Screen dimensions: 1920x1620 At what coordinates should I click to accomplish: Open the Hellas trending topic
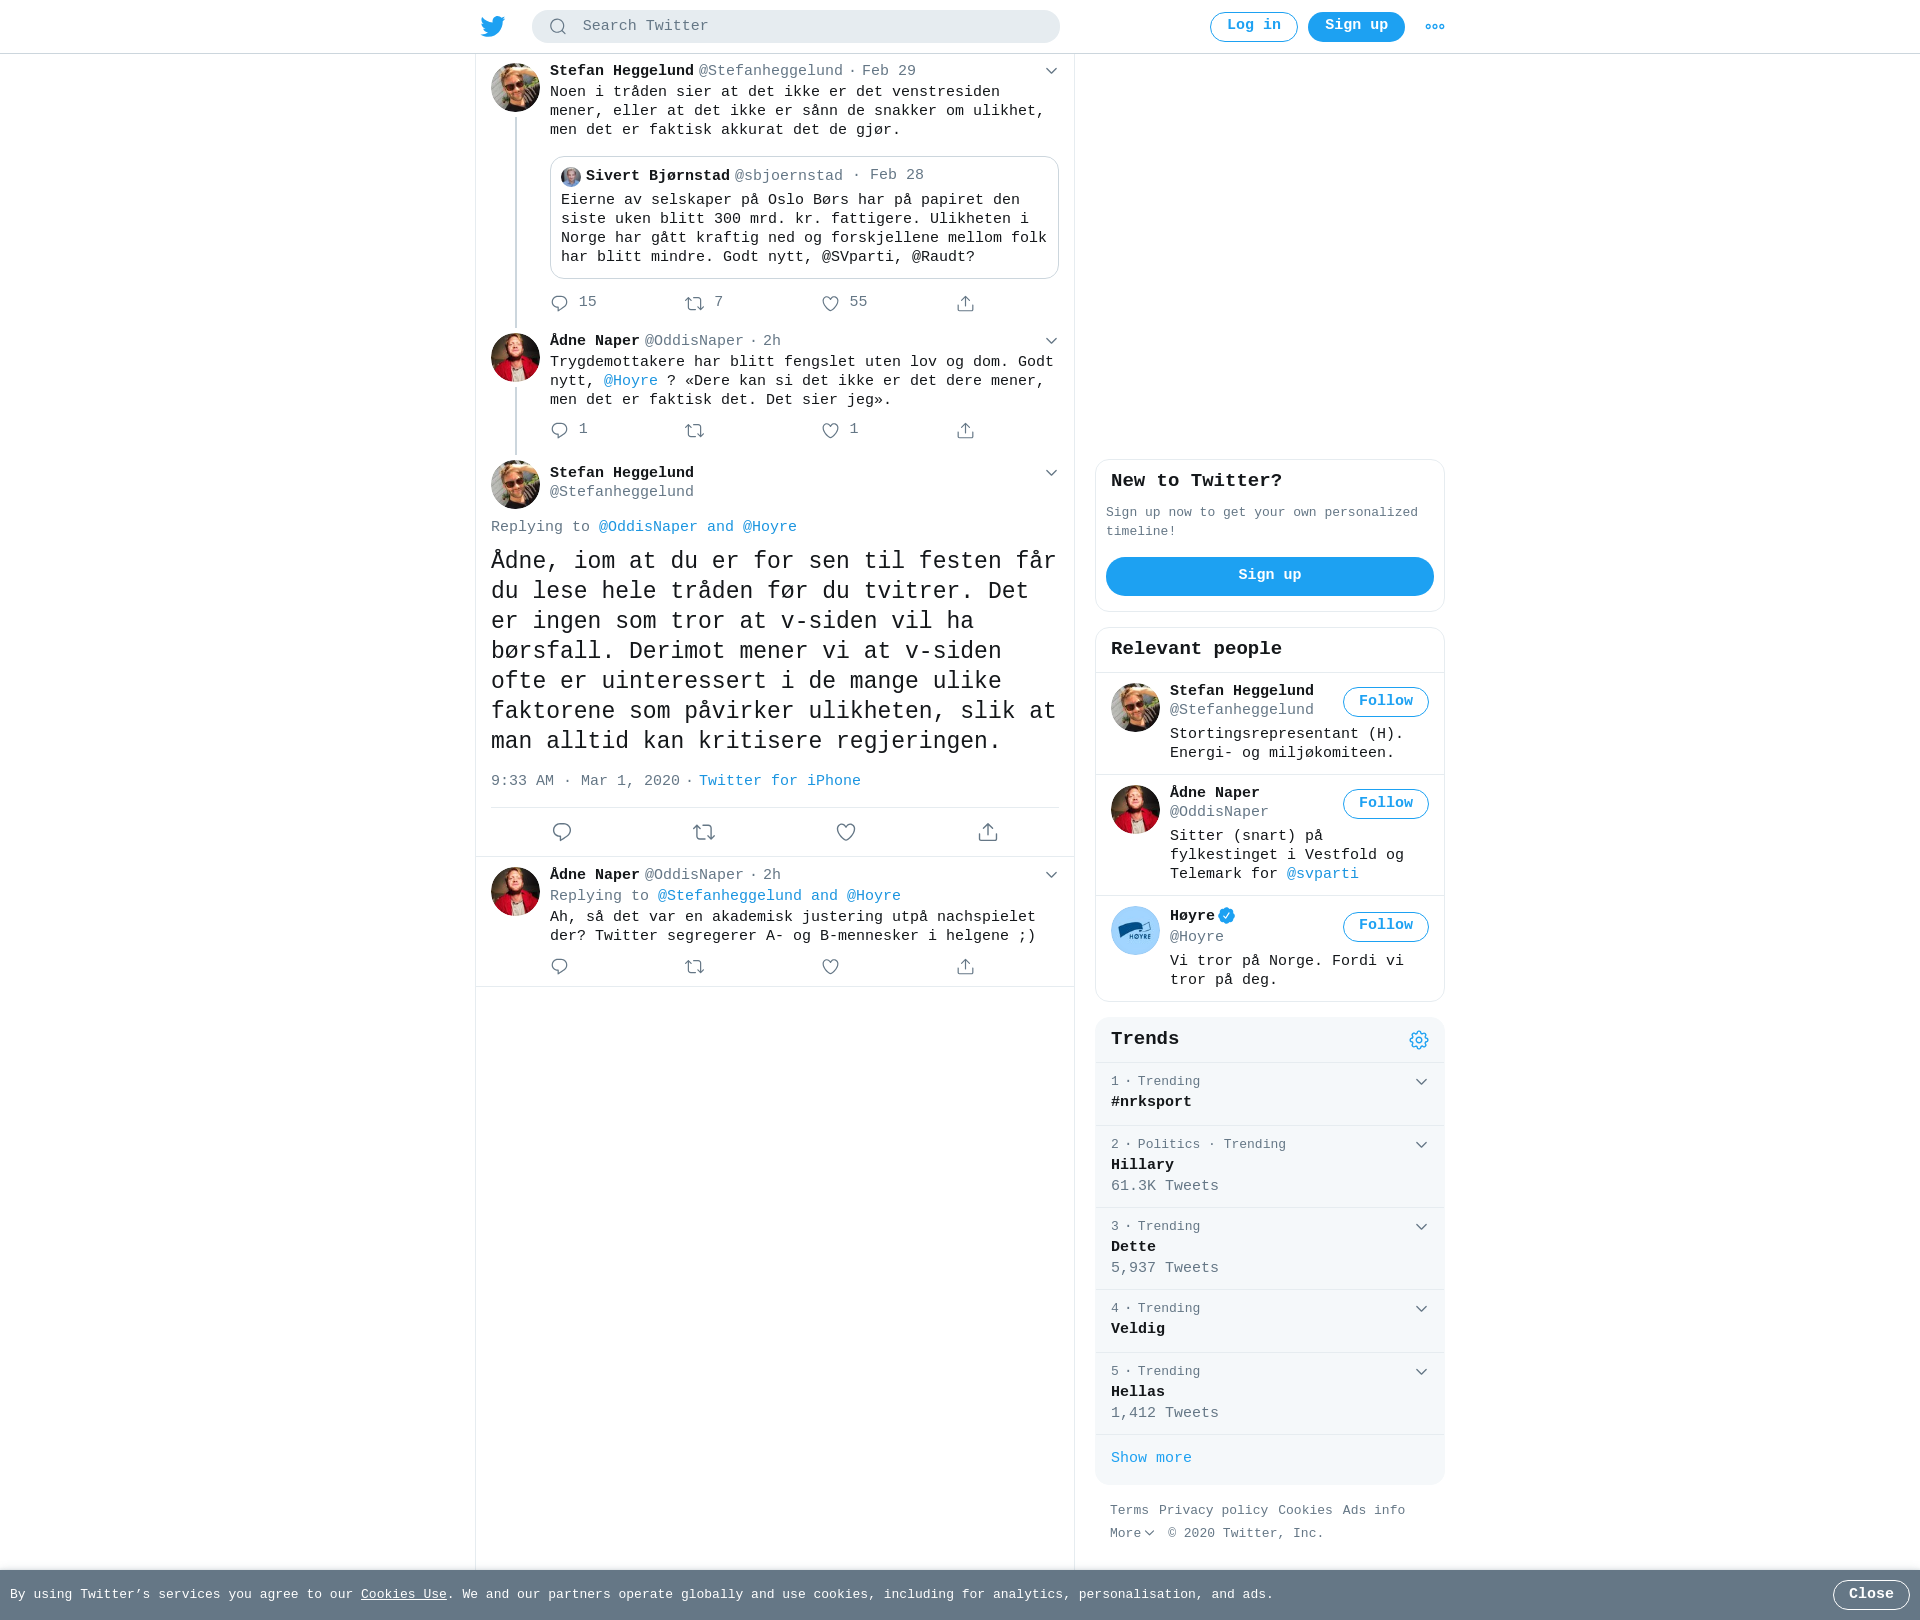coord(1270,1393)
